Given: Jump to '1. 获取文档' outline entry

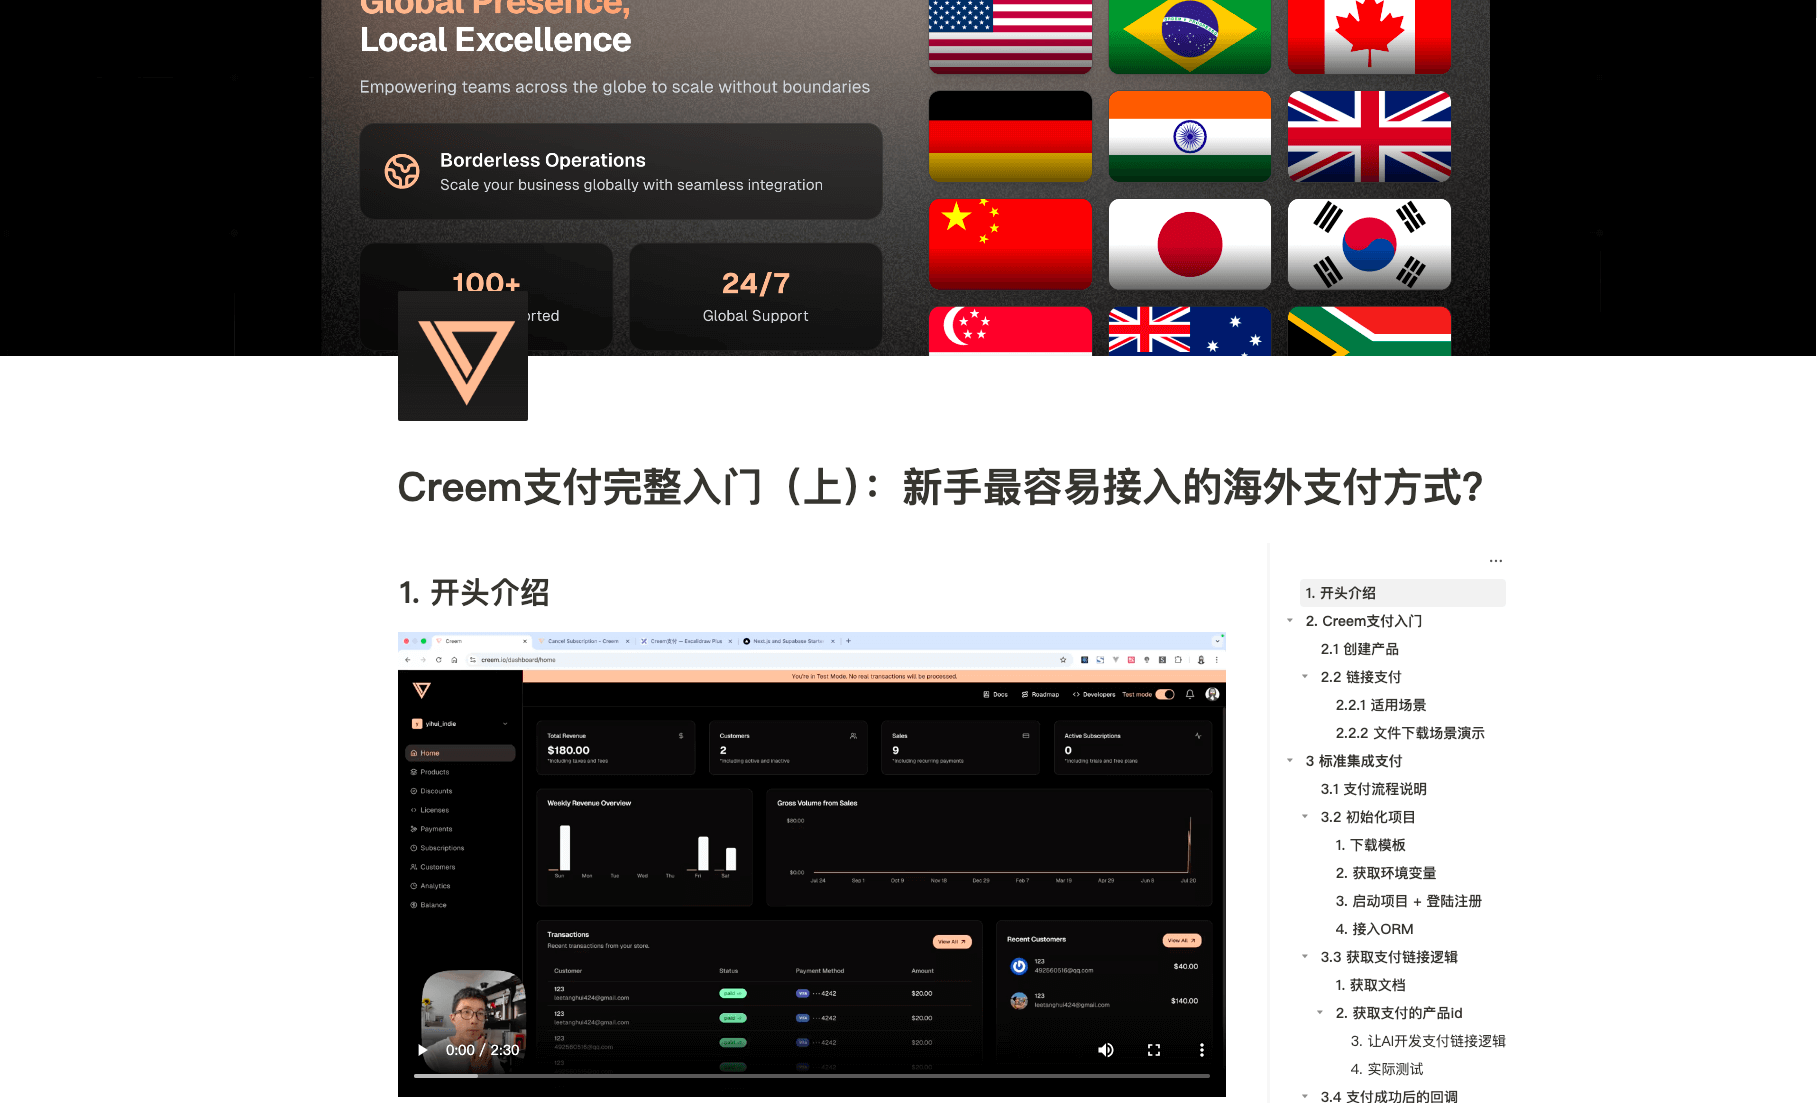Looking at the screenshot, I should pyautogui.click(x=1371, y=985).
